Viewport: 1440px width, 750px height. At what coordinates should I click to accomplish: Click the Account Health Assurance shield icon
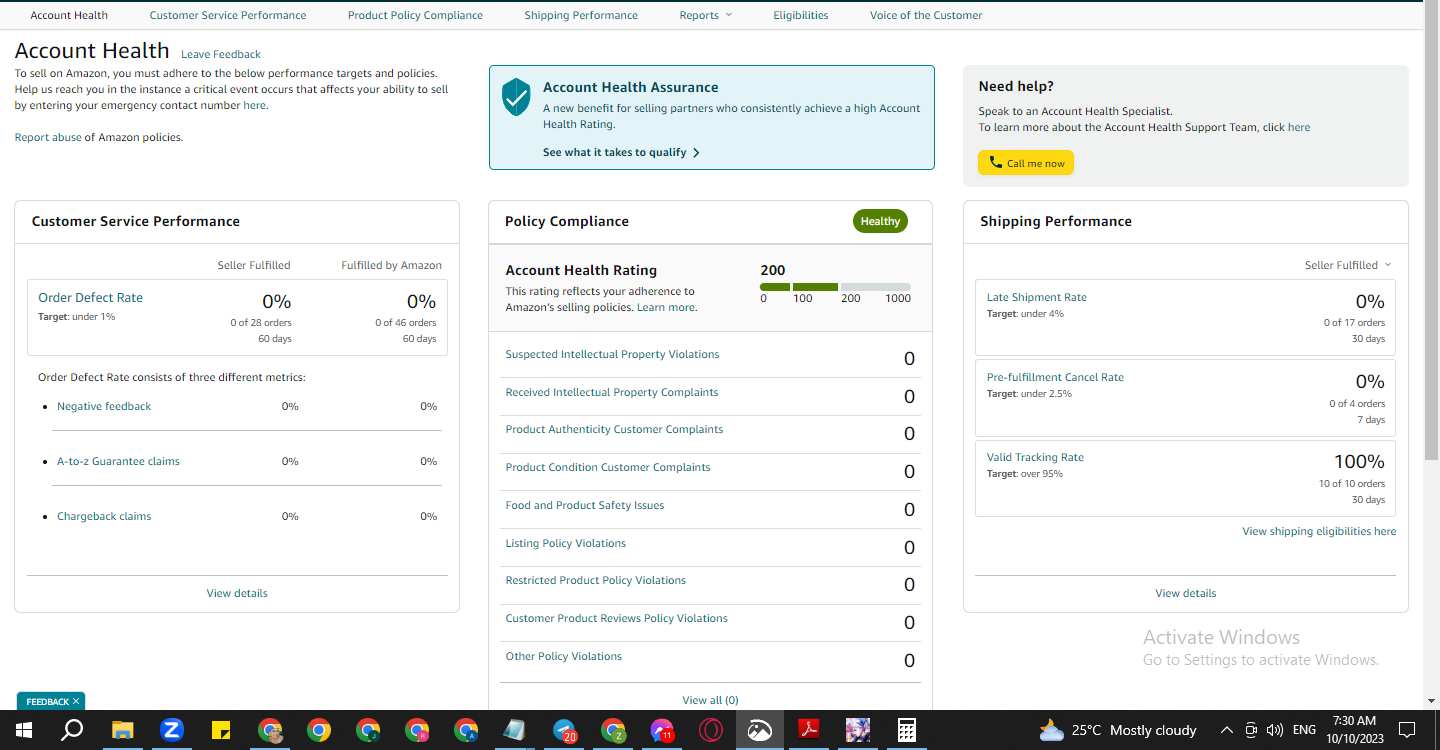click(516, 96)
